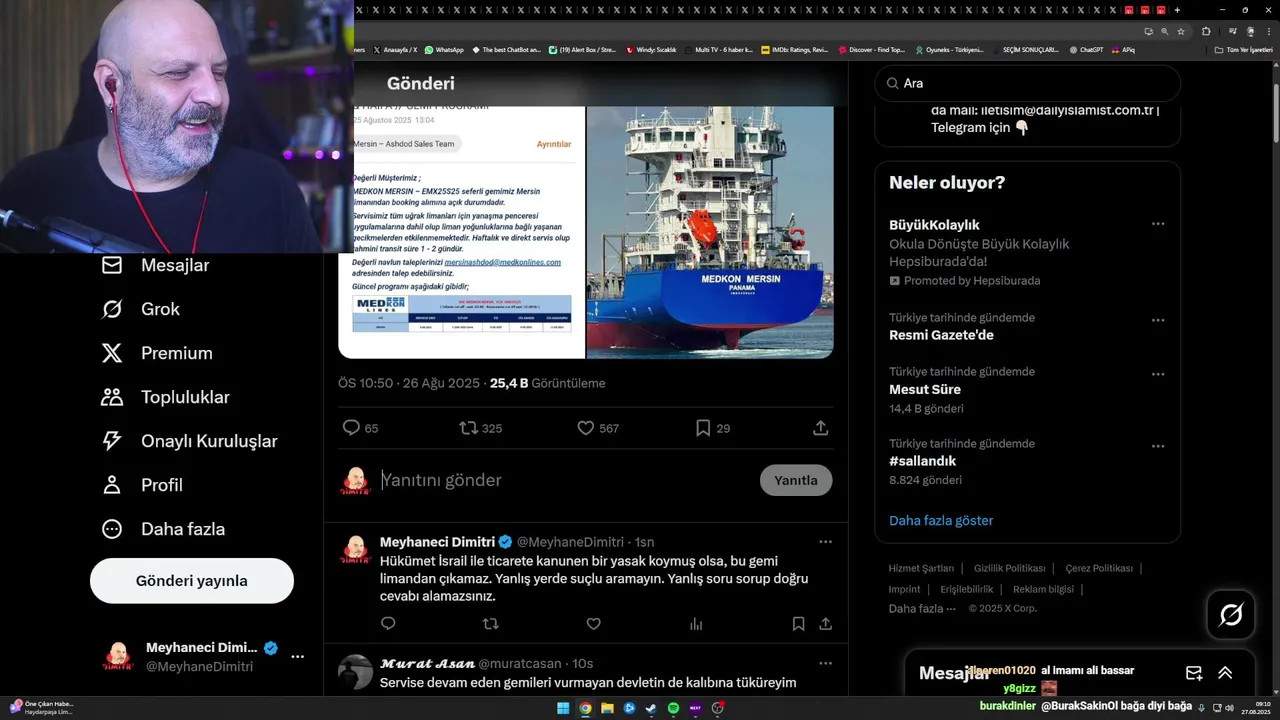1280x720 pixels.
Task: Share Meyhaneci Dimitri's reply
Action: 825,624
